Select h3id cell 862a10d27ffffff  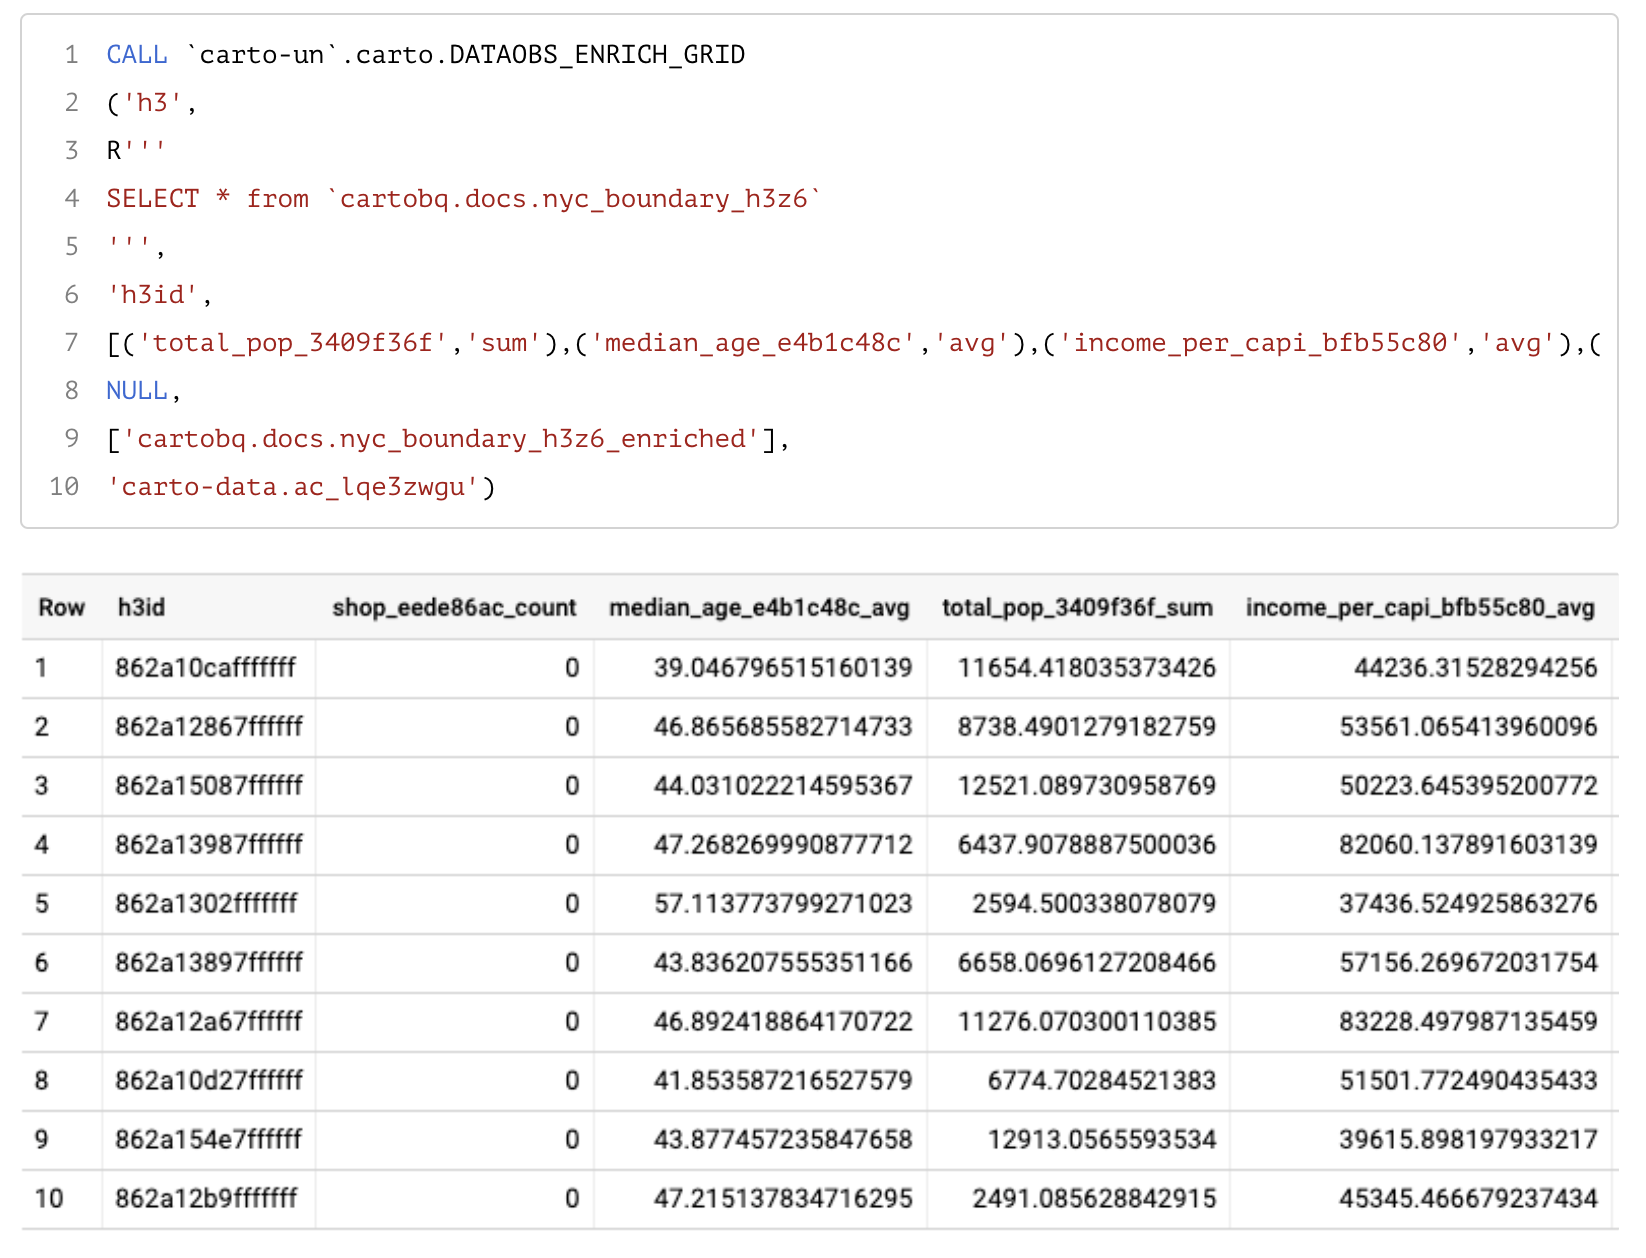[x=208, y=1080]
